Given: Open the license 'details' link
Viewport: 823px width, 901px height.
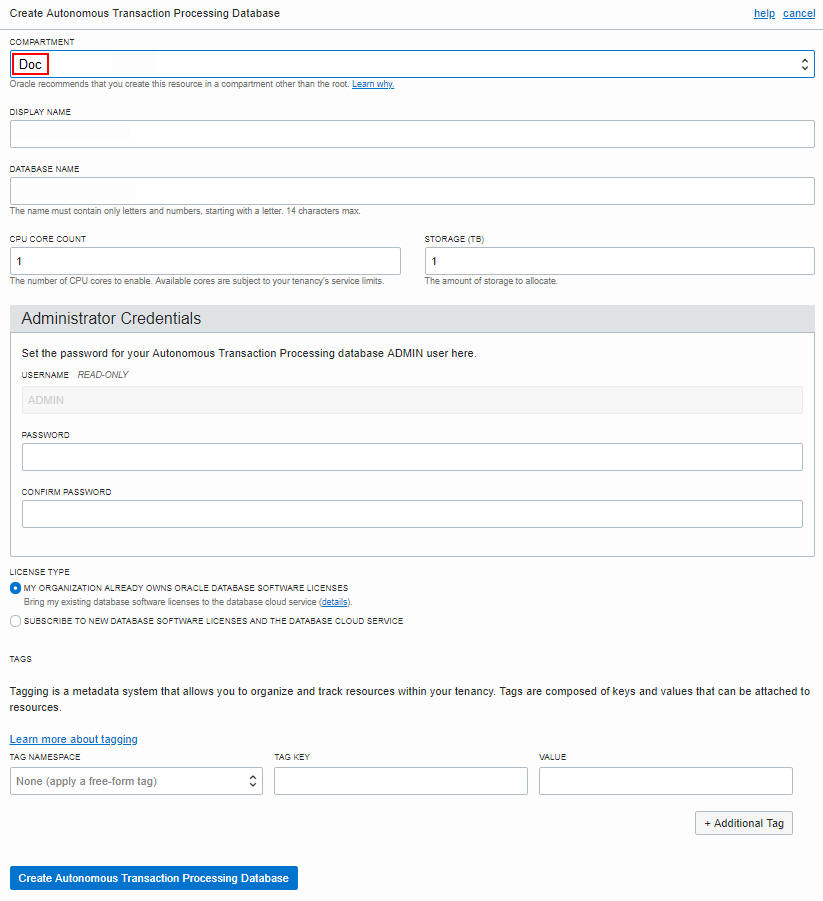Looking at the screenshot, I should pos(335,603).
